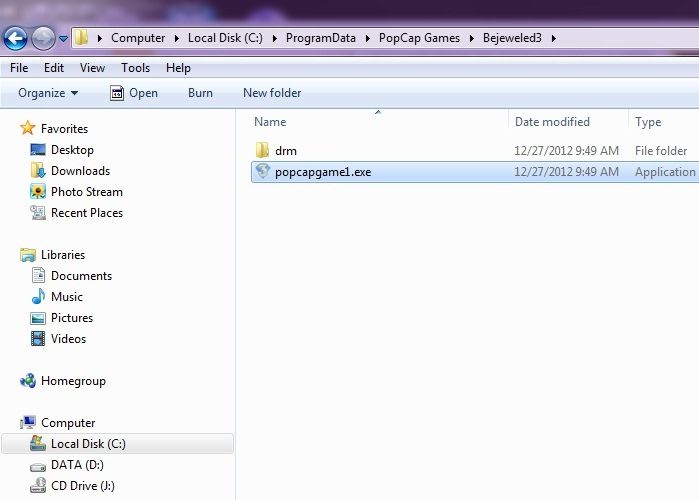This screenshot has width=699, height=500.
Task: Click the Application type cell
Action: (x=665, y=172)
